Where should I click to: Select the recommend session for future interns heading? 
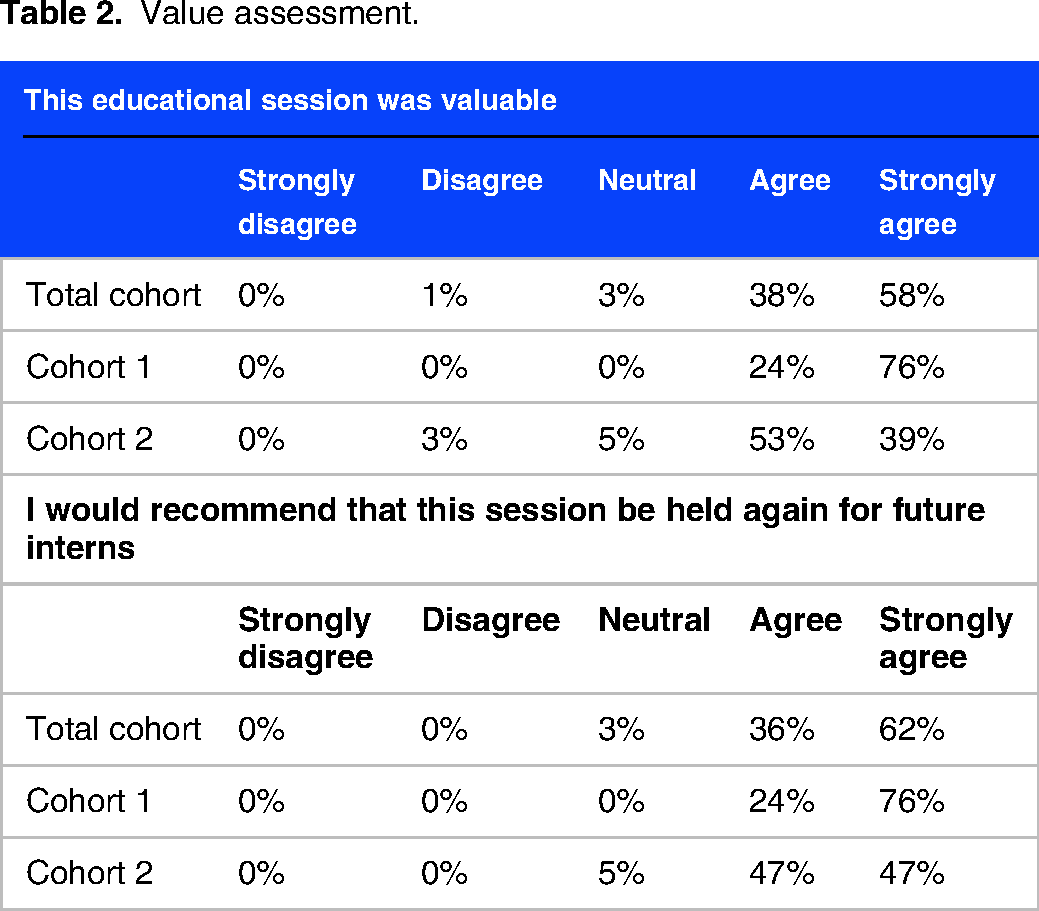point(506,529)
